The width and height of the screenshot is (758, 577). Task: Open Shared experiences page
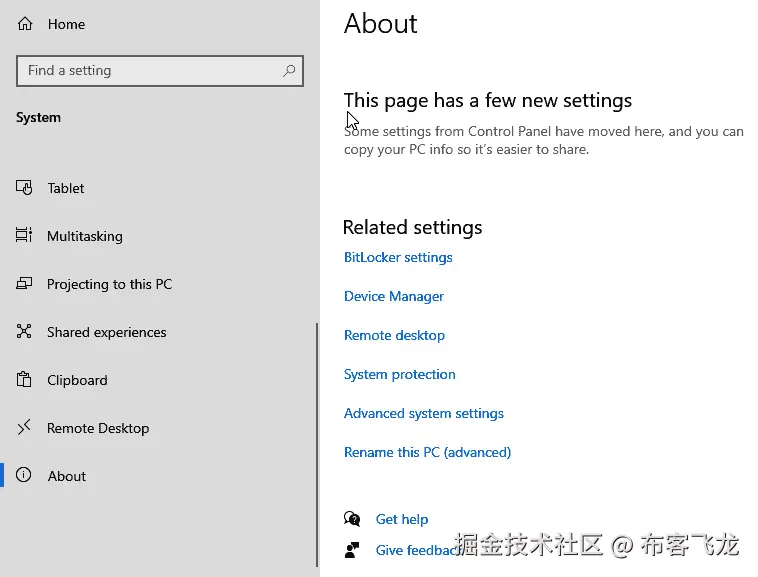[x=160, y=332]
